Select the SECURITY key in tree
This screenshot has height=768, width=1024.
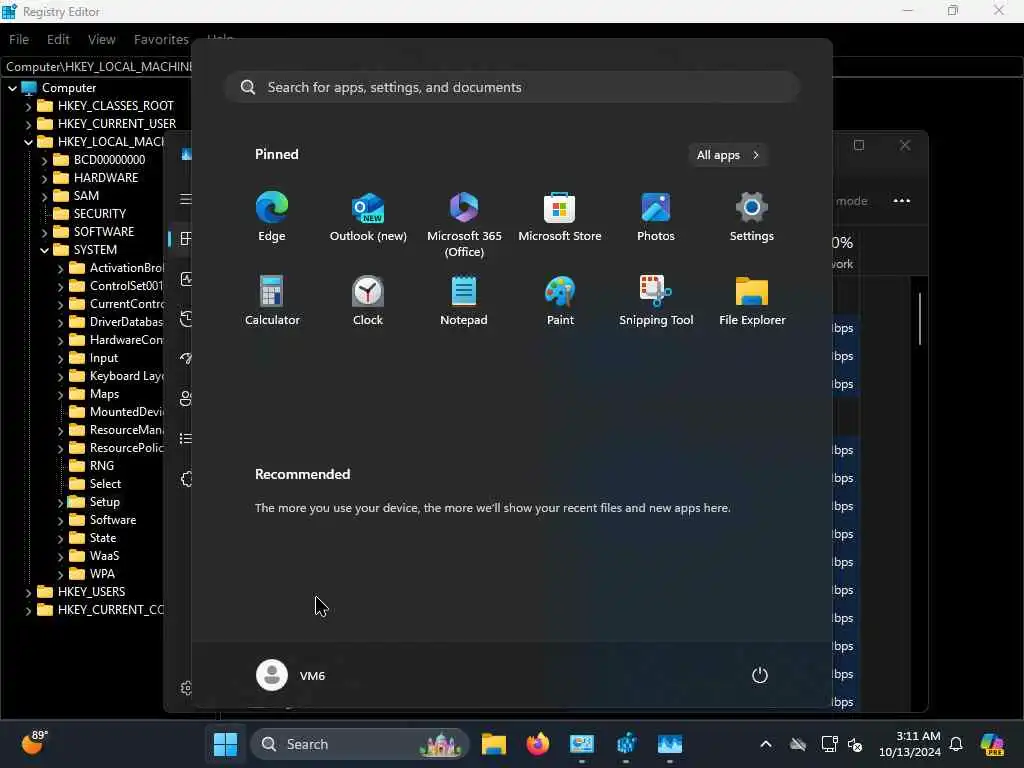point(99,214)
